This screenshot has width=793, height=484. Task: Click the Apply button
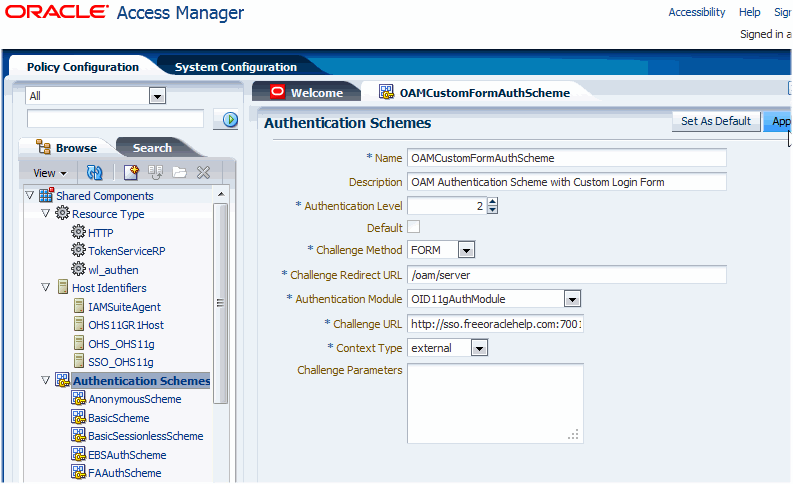tap(778, 121)
